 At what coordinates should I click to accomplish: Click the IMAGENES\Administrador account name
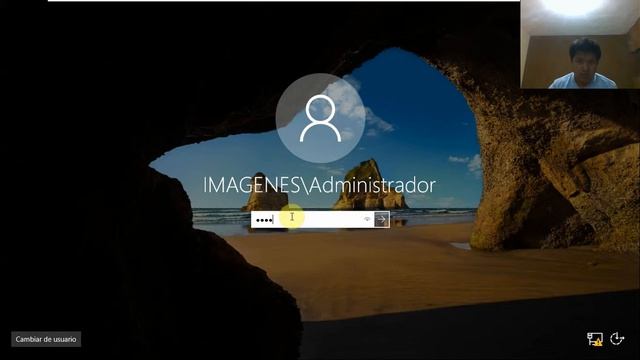(319, 186)
